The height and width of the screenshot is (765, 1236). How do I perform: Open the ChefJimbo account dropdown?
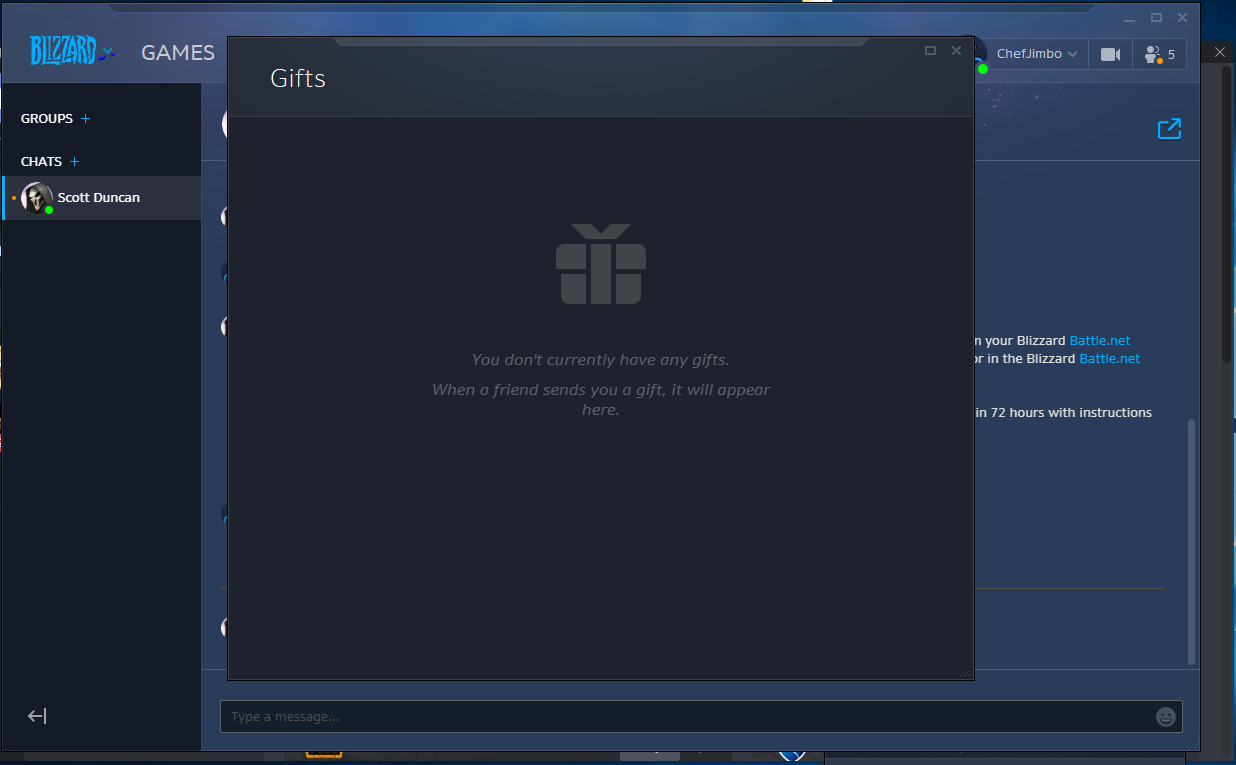tap(1037, 54)
